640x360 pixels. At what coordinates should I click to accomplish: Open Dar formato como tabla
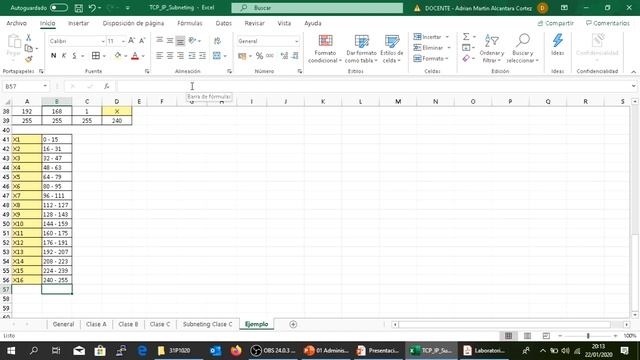point(361,49)
